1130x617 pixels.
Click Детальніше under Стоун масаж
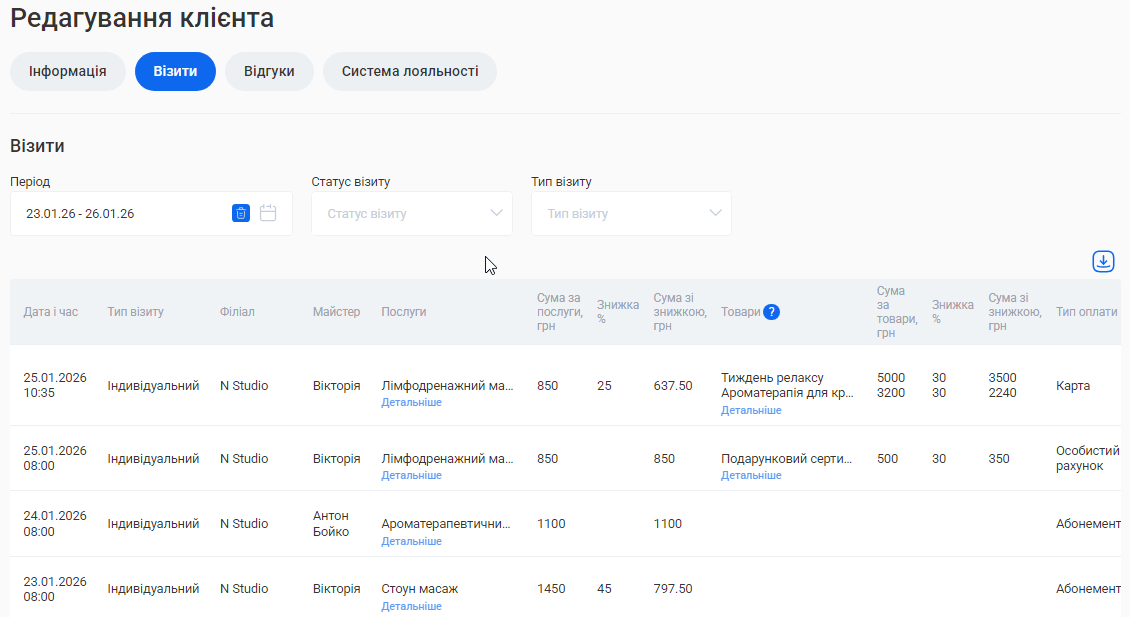click(411, 607)
